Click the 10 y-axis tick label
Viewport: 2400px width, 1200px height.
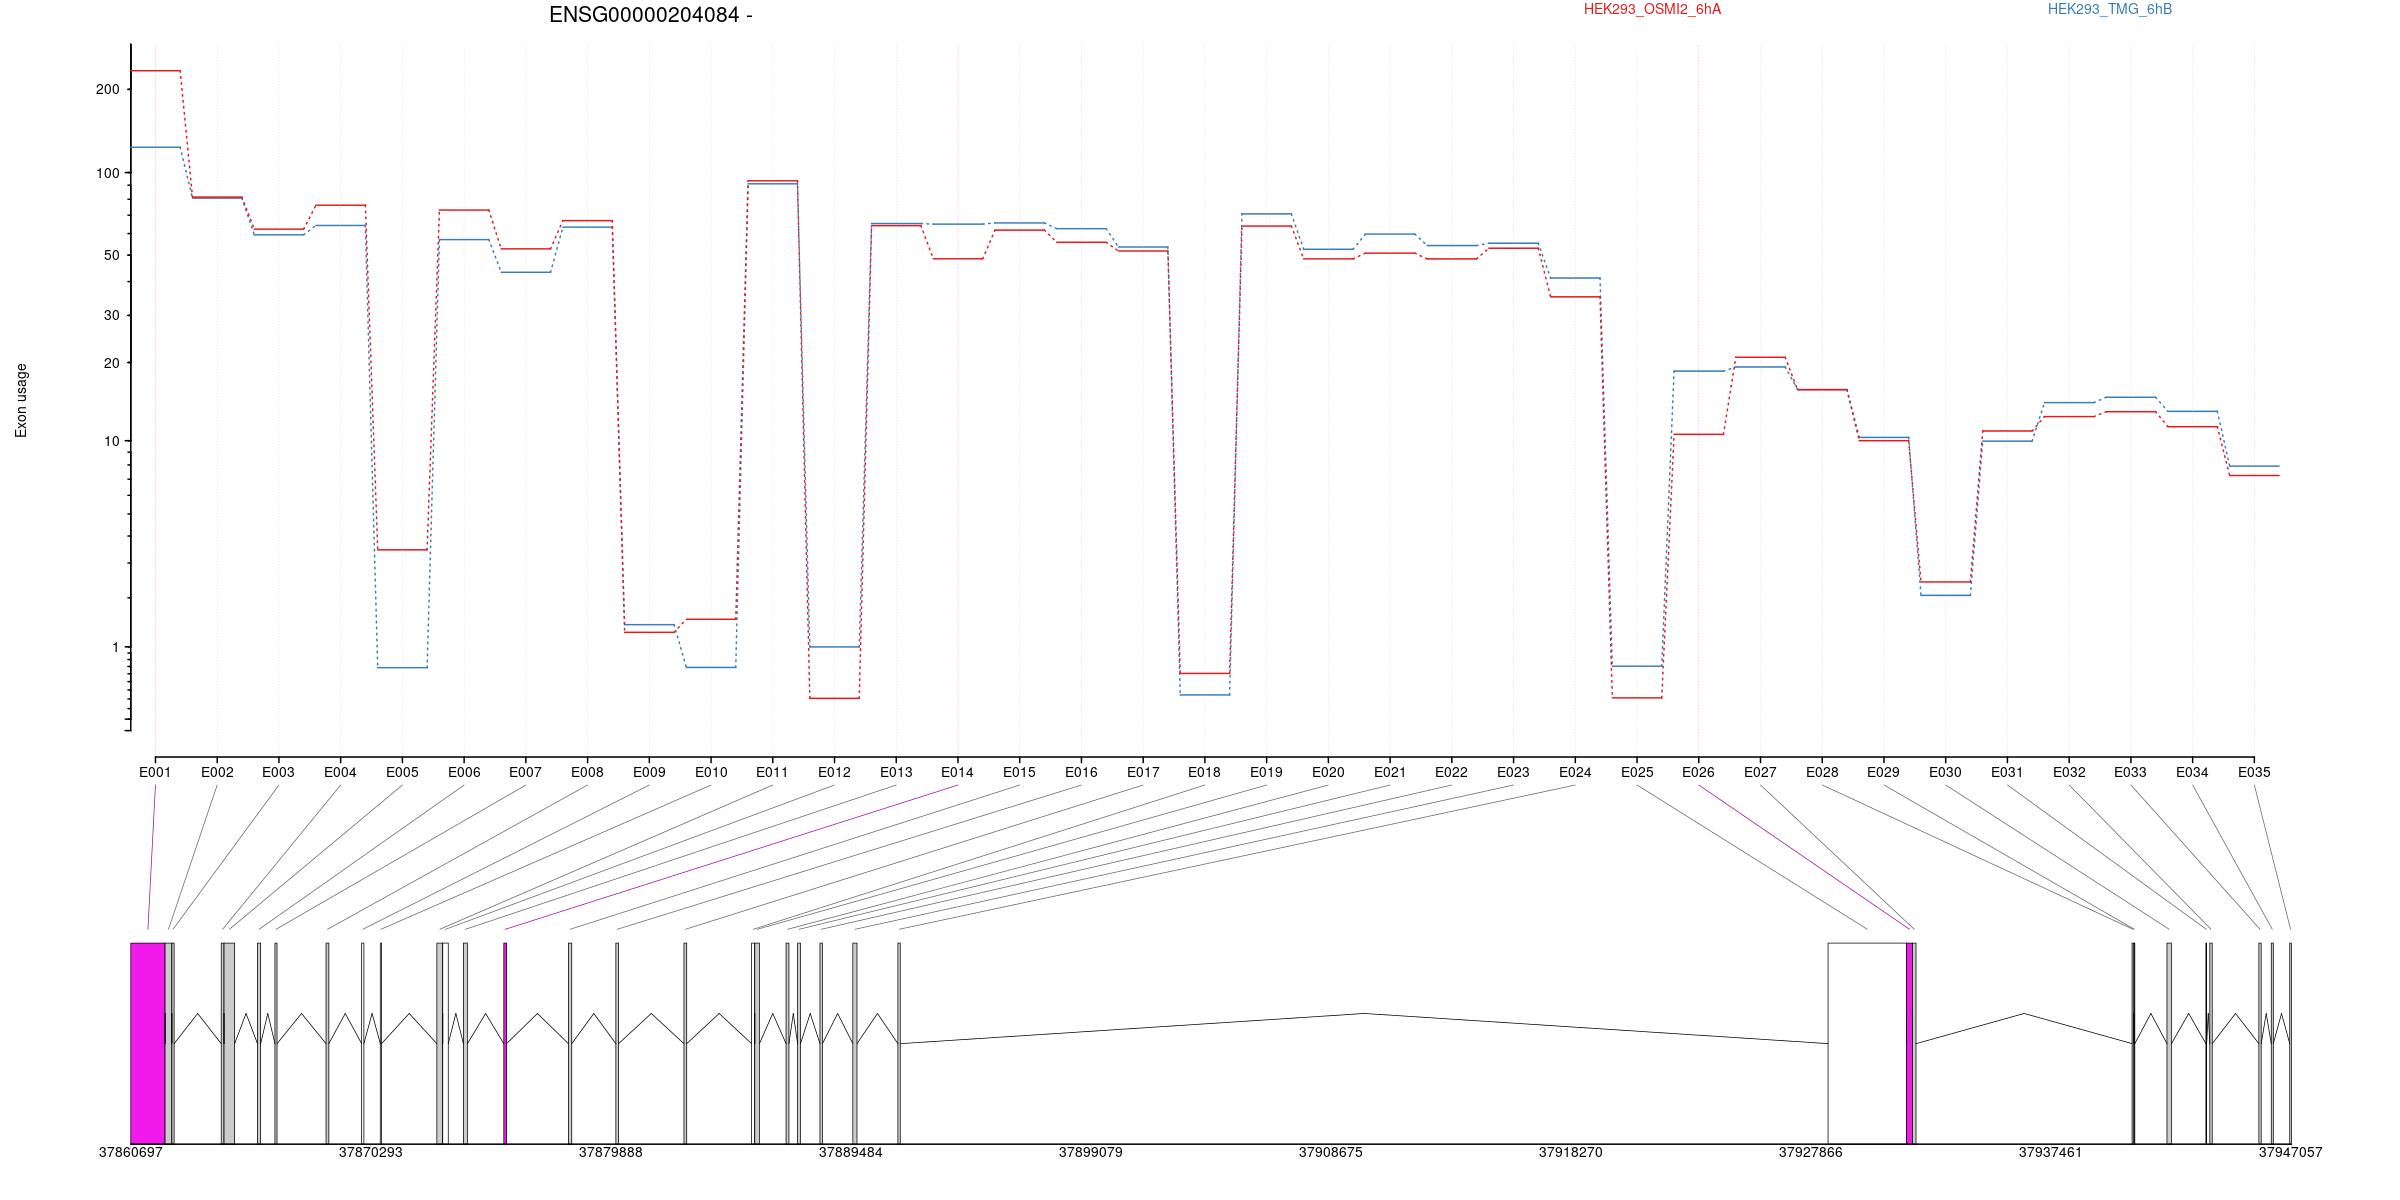[111, 441]
